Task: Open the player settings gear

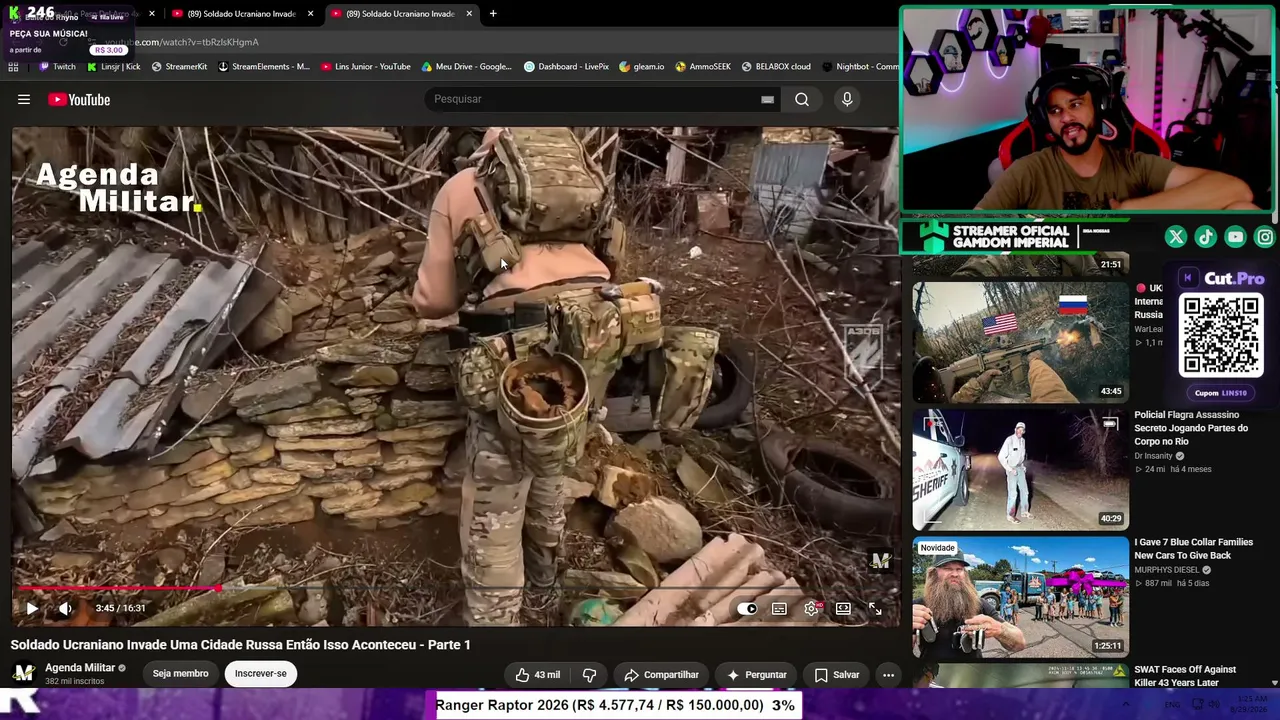Action: (x=811, y=608)
